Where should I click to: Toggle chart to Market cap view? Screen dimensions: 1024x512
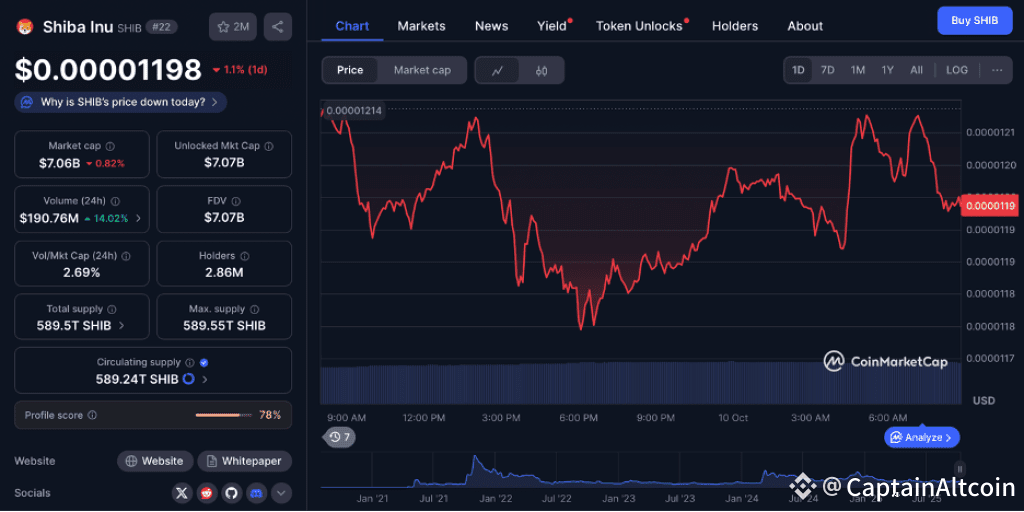[422, 70]
